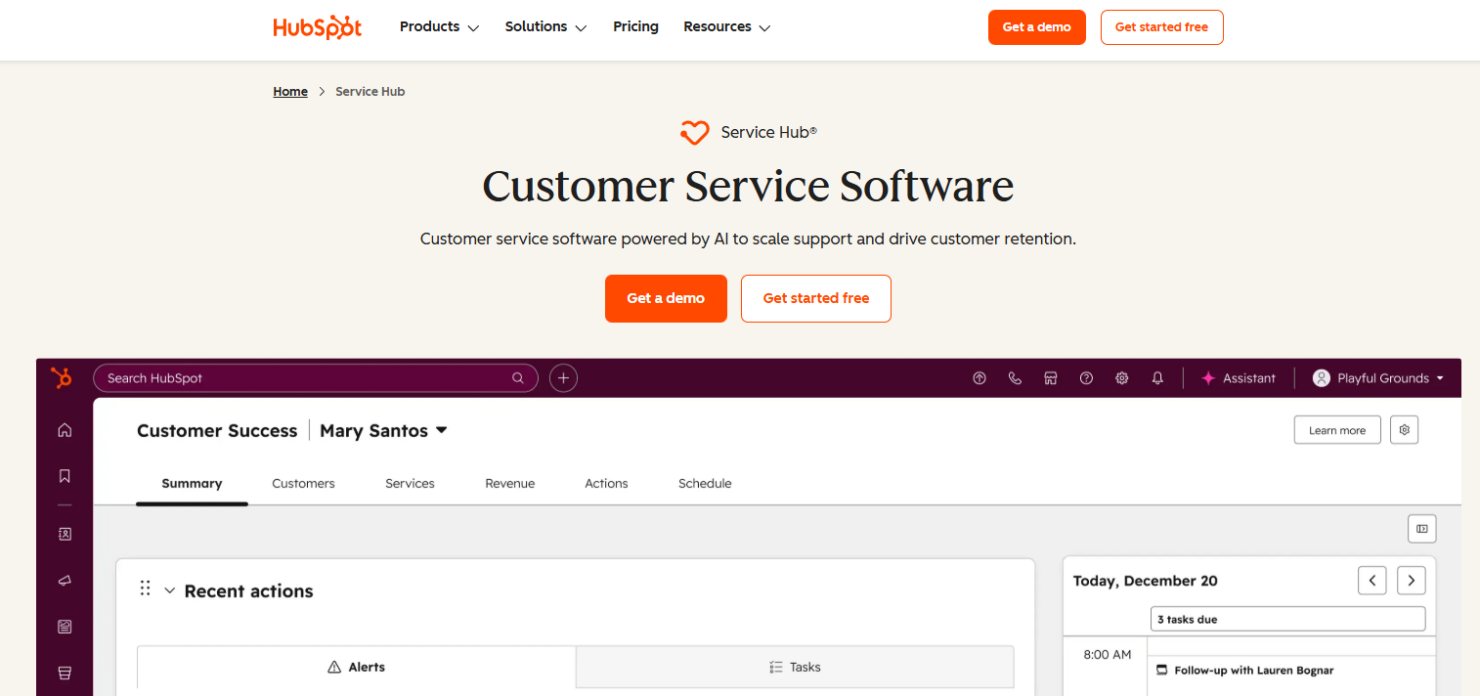Switch to the Actions tab
The width and height of the screenshot is (1480, 696).
(606, 484)
